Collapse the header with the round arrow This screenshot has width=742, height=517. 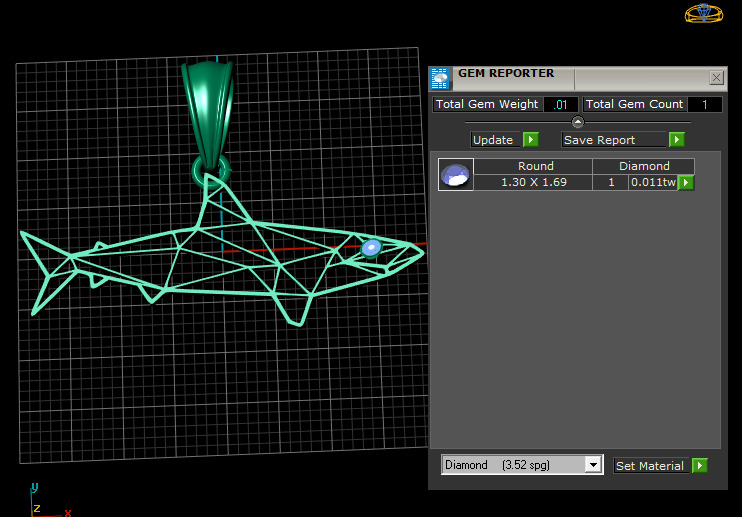coord(578,122)
